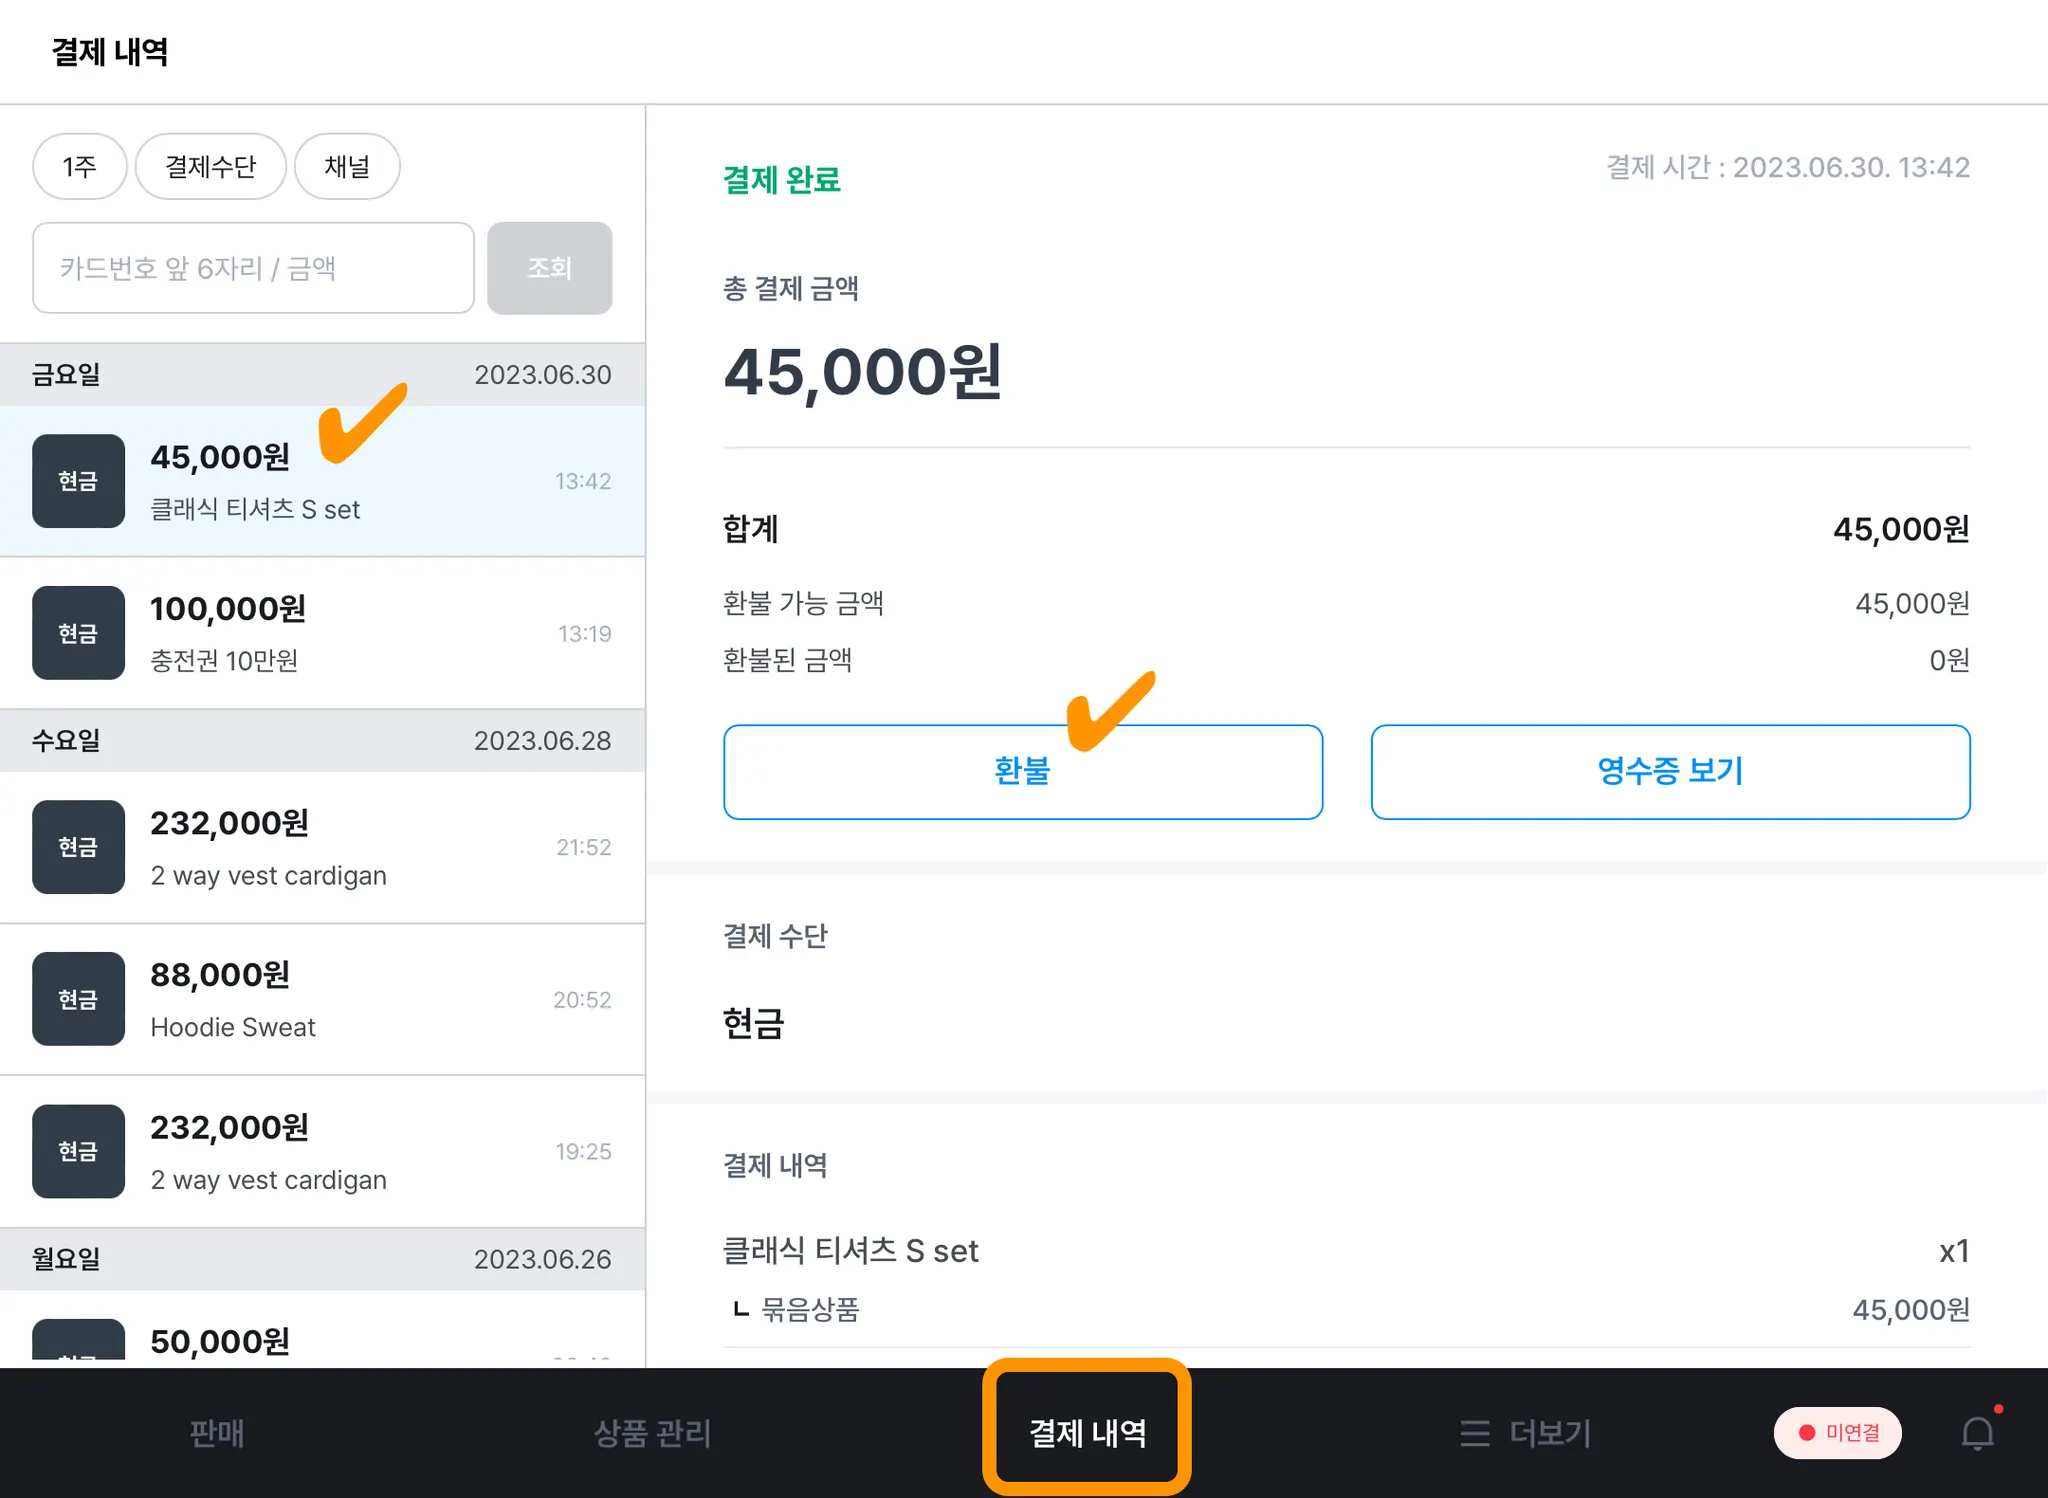Image resolution: width=2048 pixels, height=1498 pixels.
Task: Click 현금 badge on 100,000원 payment
Action: pos(78,633)
